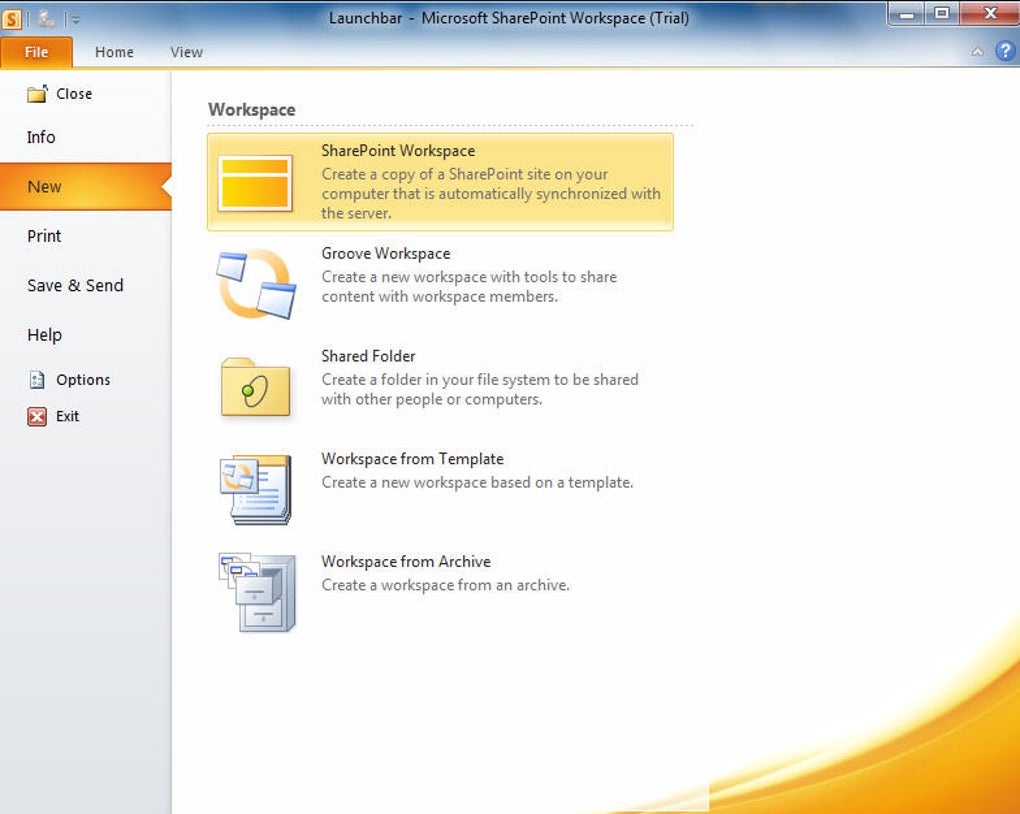Click the red Exit icon
Screen dimensions: 1020x814
point(37,416)
